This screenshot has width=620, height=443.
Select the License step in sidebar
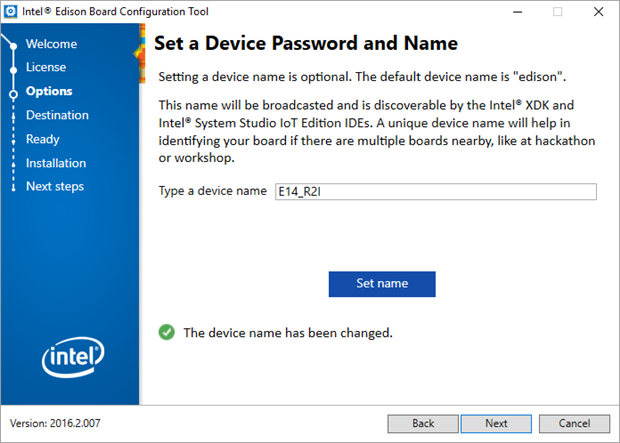pos(46,67)
